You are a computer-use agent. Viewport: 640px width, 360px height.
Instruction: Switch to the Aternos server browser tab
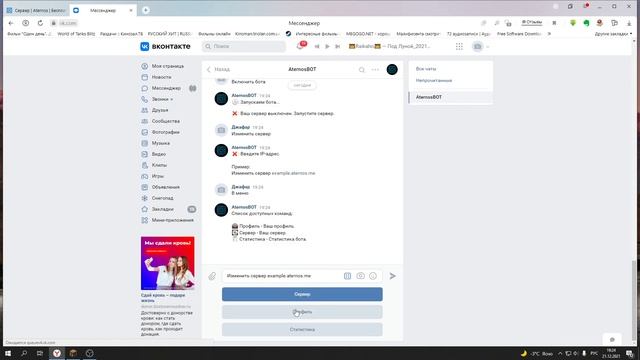point(36,10)
